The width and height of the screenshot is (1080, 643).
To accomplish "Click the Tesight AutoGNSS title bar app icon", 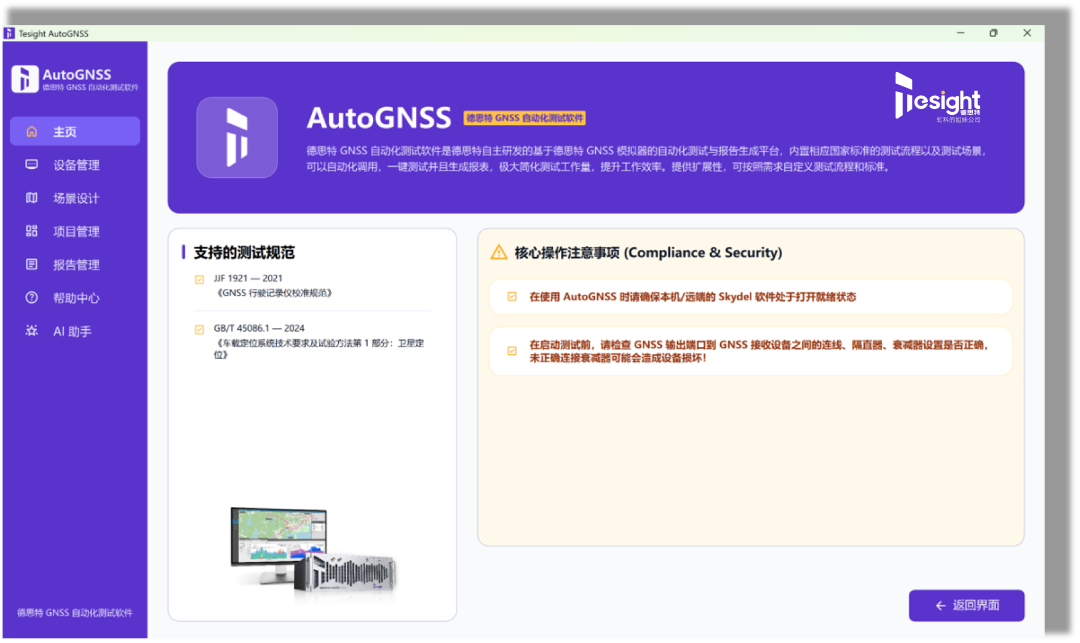I will click(x=9, y=33).
